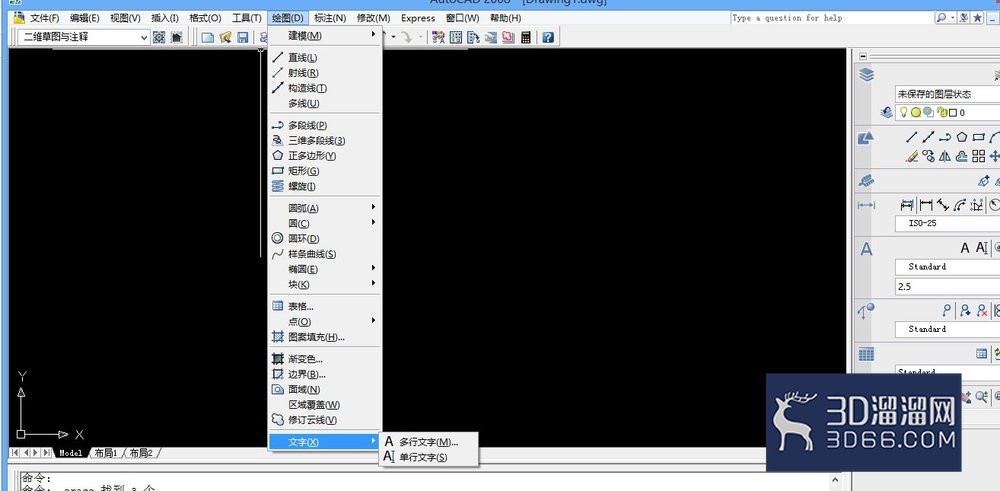Open the 格式(O) menu

pyautogui.click(x=205, y=18)
